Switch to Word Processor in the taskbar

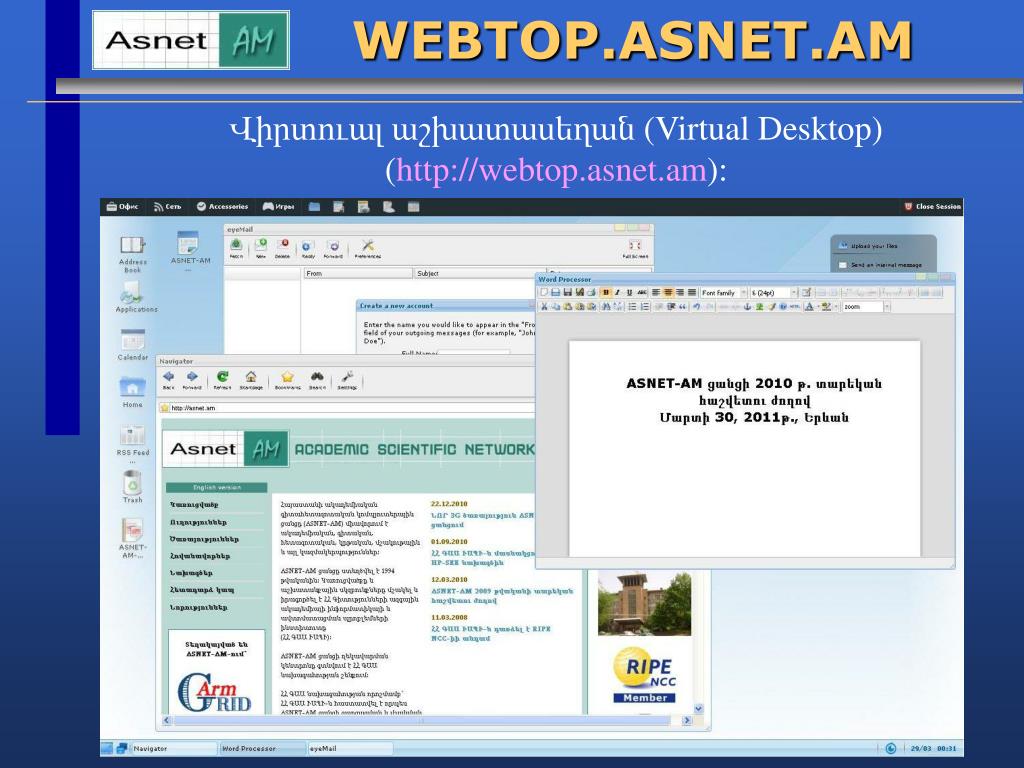(263, 748)
